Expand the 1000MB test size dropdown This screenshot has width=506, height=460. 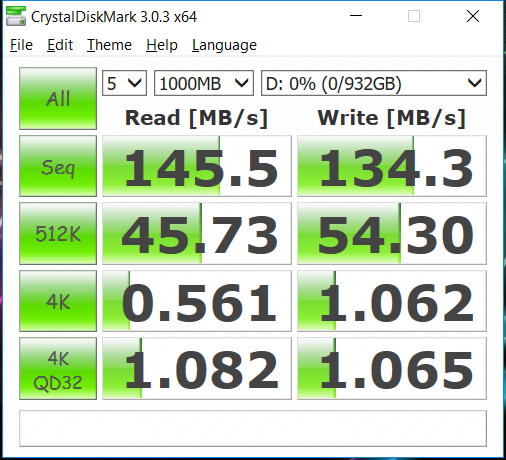[204, 83]
